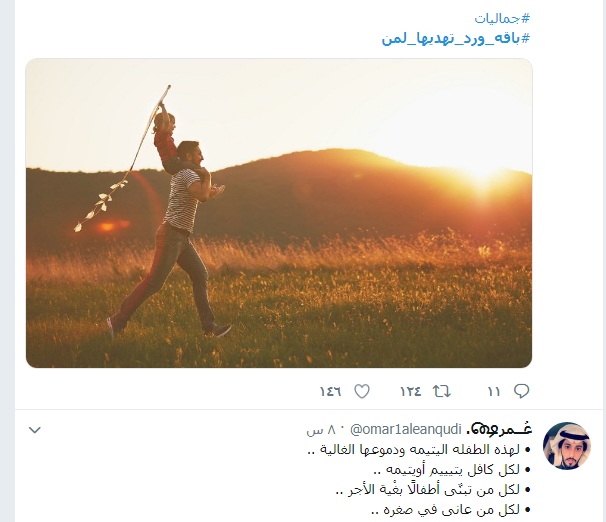Visit the @omar1aleanqudi handle link
Image resolution: width=606 pixels, height=522 pixels.
click(x=406, y=429)
